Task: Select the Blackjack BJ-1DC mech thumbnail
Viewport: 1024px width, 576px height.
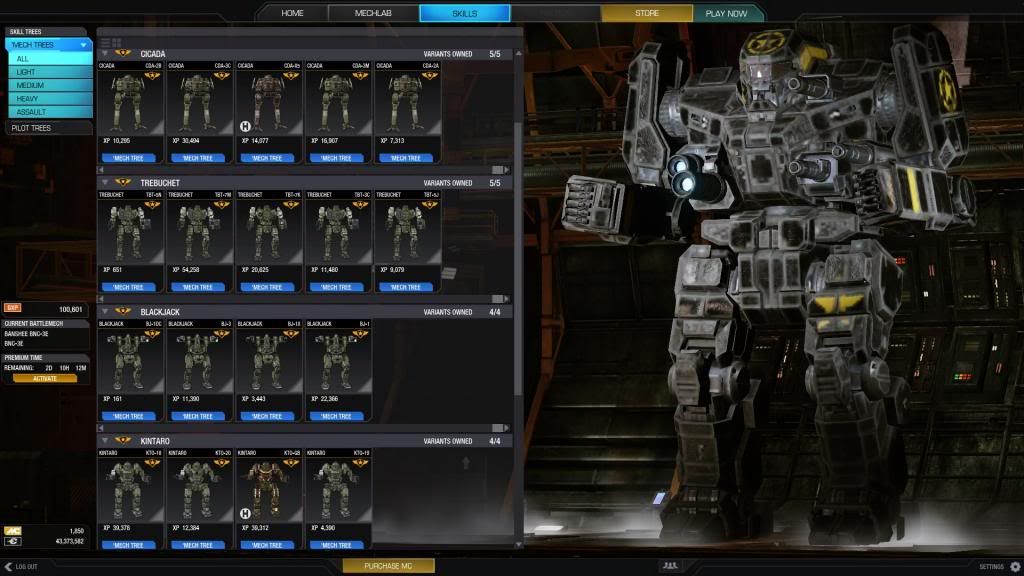Action: click(129, 360)
